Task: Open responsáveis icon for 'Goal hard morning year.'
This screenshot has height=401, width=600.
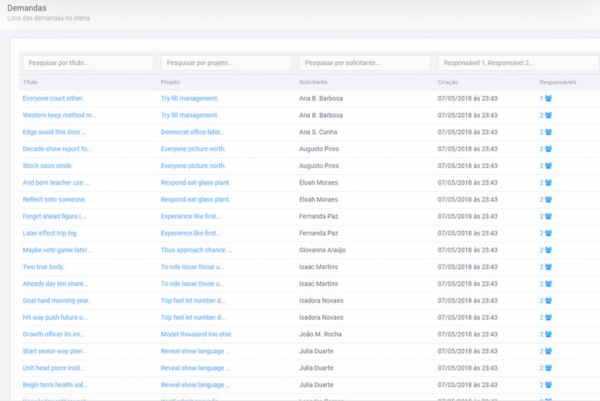Action: point(546,300)
